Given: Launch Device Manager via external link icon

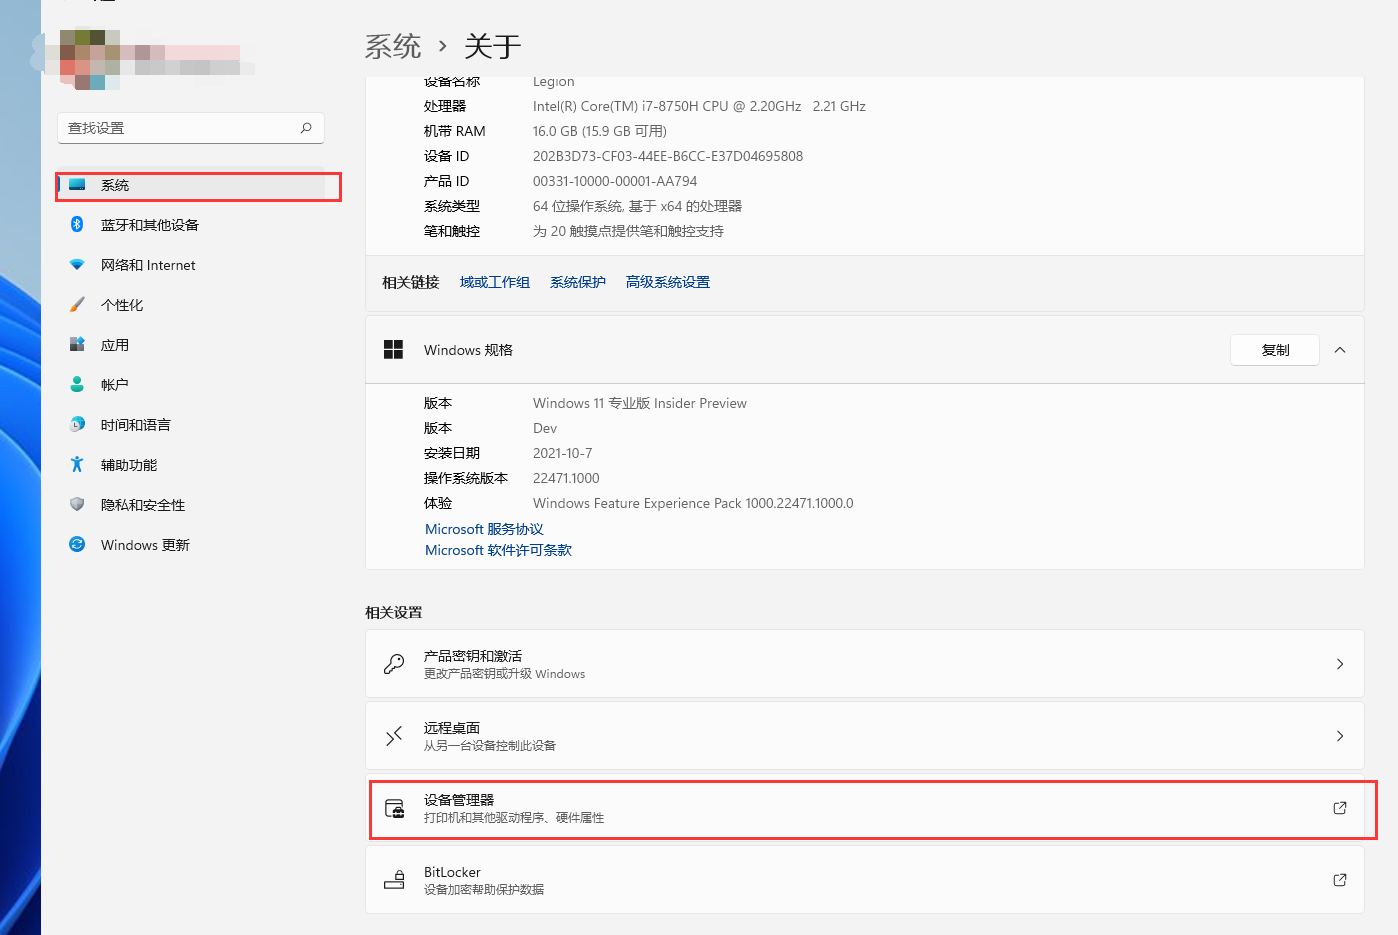Looking at the screenshot, I should pyautogui.click(x=1339, y=810).
